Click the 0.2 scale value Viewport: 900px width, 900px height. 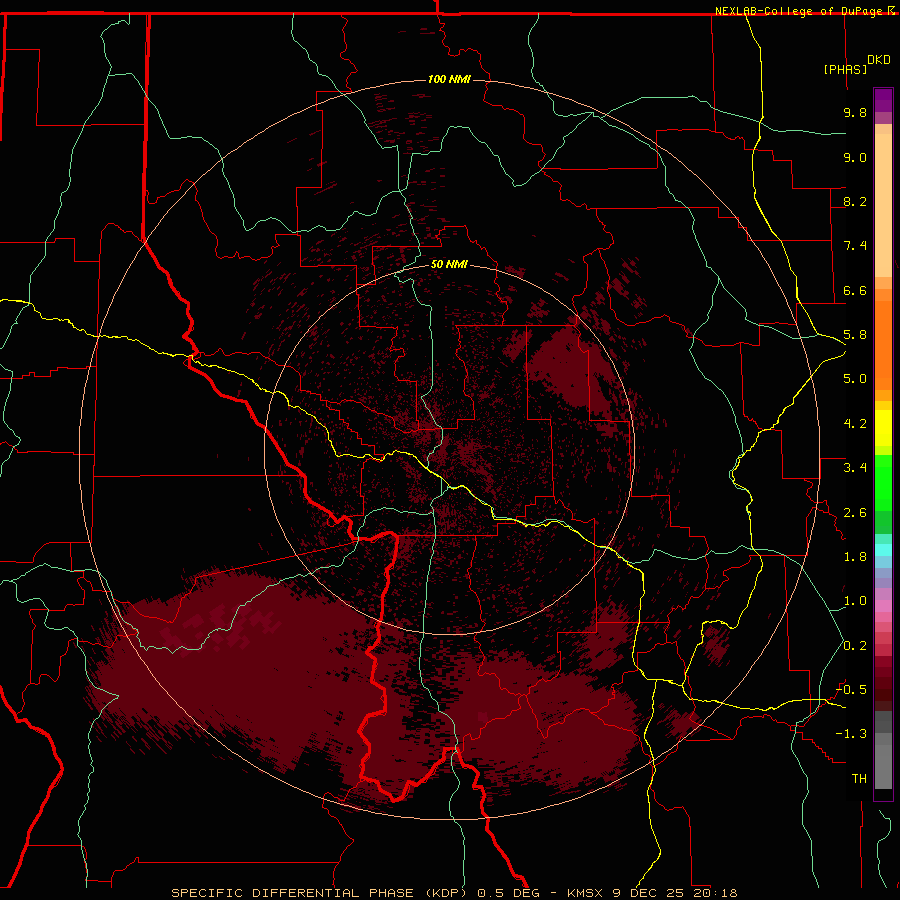[x=855, y=646]
